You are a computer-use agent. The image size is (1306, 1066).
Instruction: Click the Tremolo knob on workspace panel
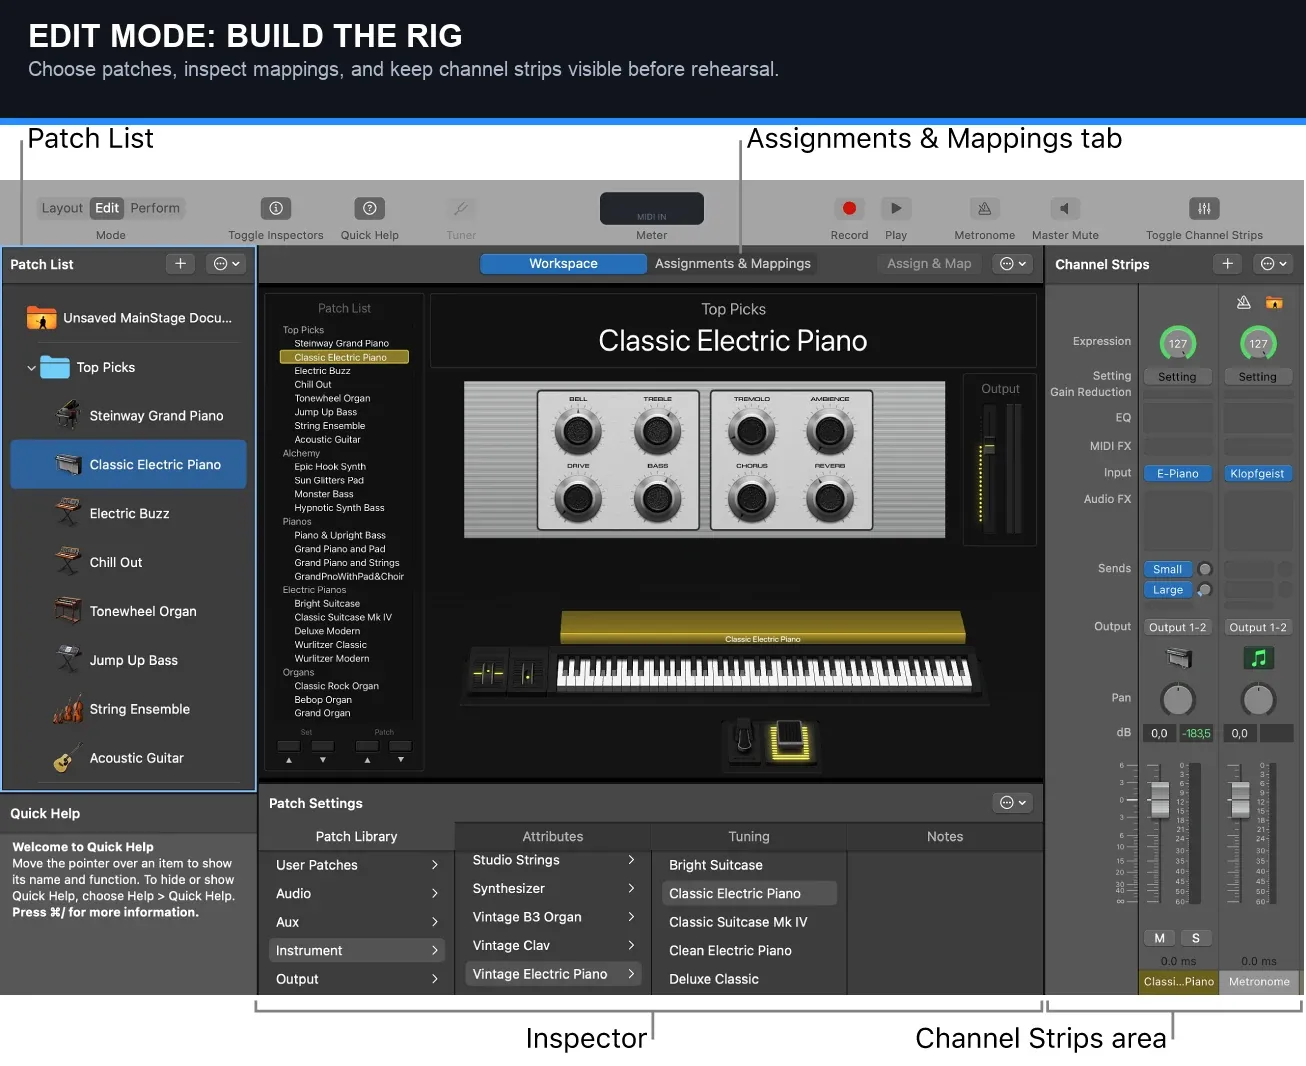click(751, 431)
